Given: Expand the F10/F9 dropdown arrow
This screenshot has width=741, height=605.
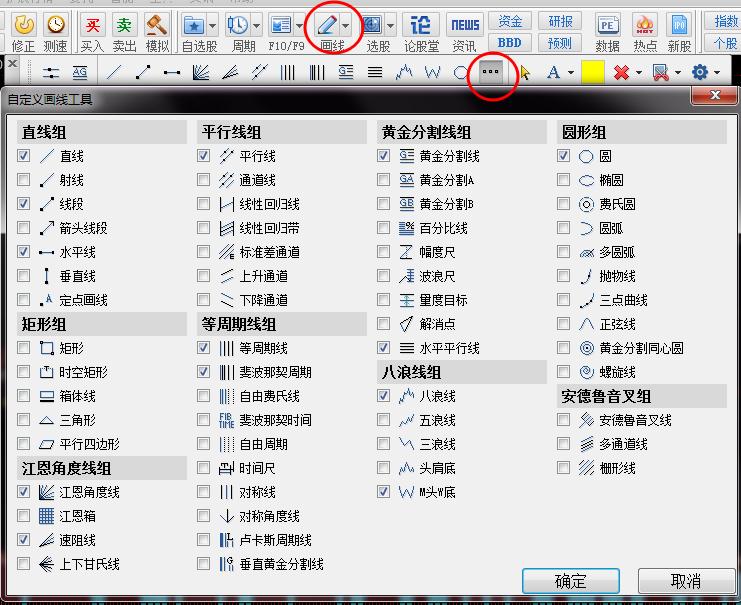Looking at the screenshot, I should [x=300, y=26].
